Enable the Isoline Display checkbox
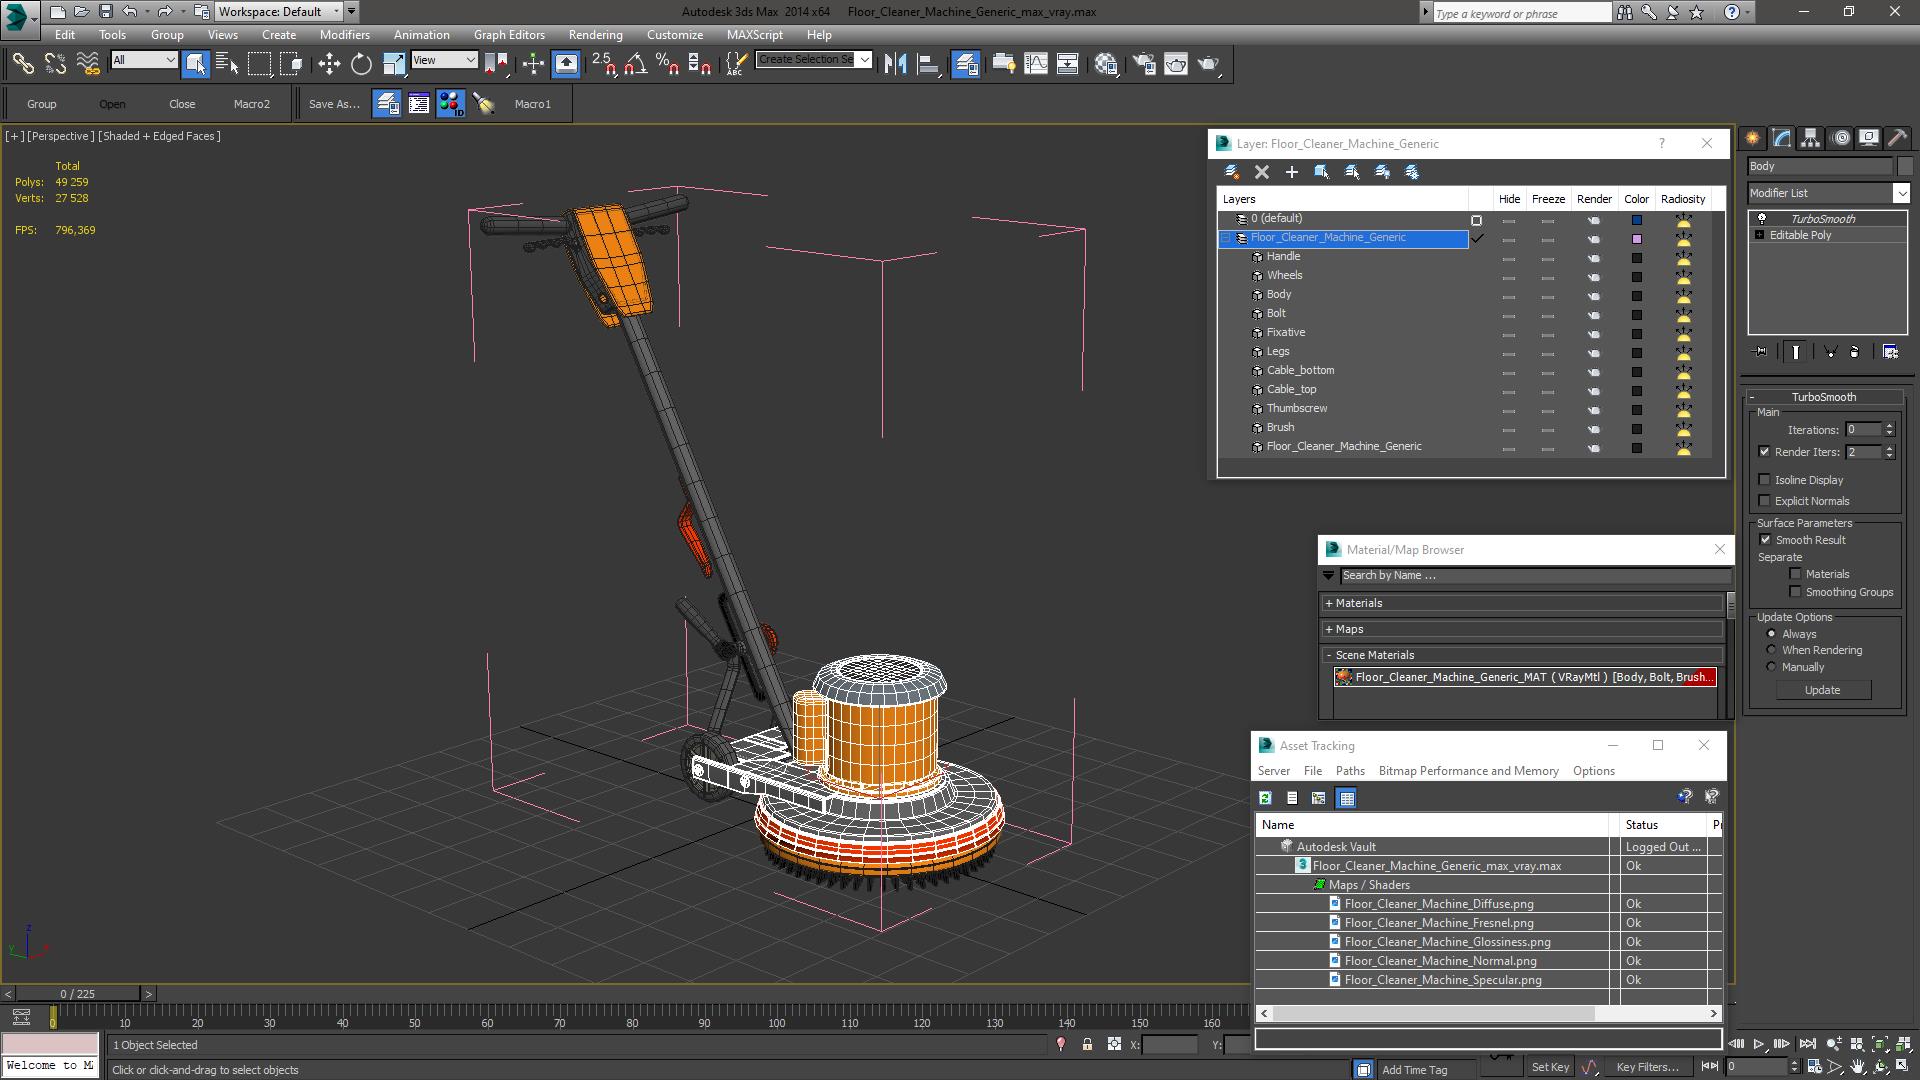The width and height of the screenshot is (1920, 1080). coord(1765,480)
